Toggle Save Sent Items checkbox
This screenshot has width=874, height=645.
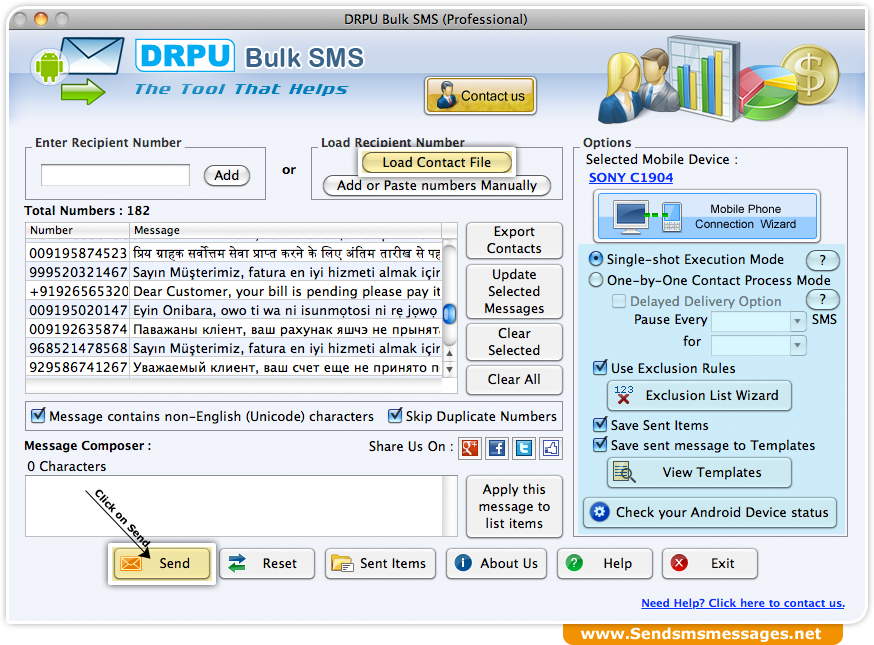(600, 424)
